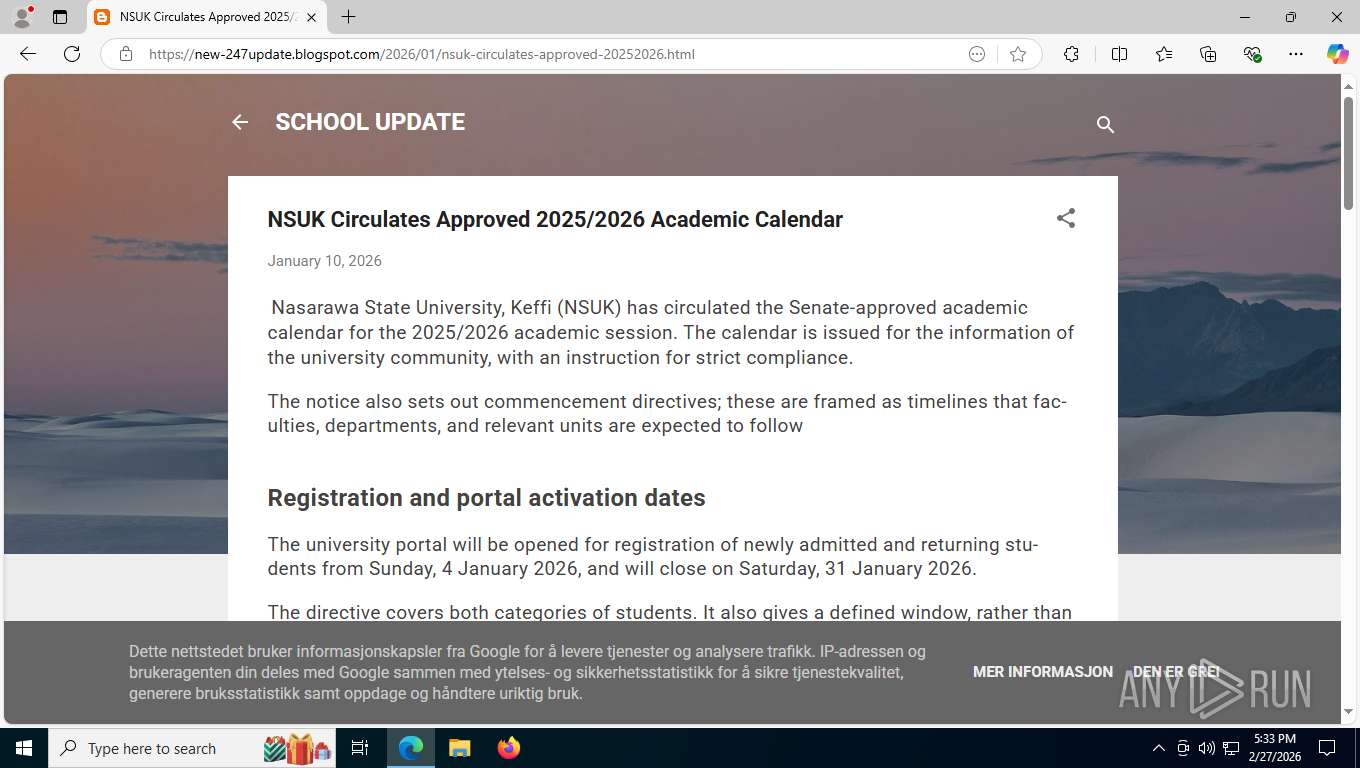Switch to Microsoft Edge on taskbar
This screenshot has height=768, width=1360.
411,748
